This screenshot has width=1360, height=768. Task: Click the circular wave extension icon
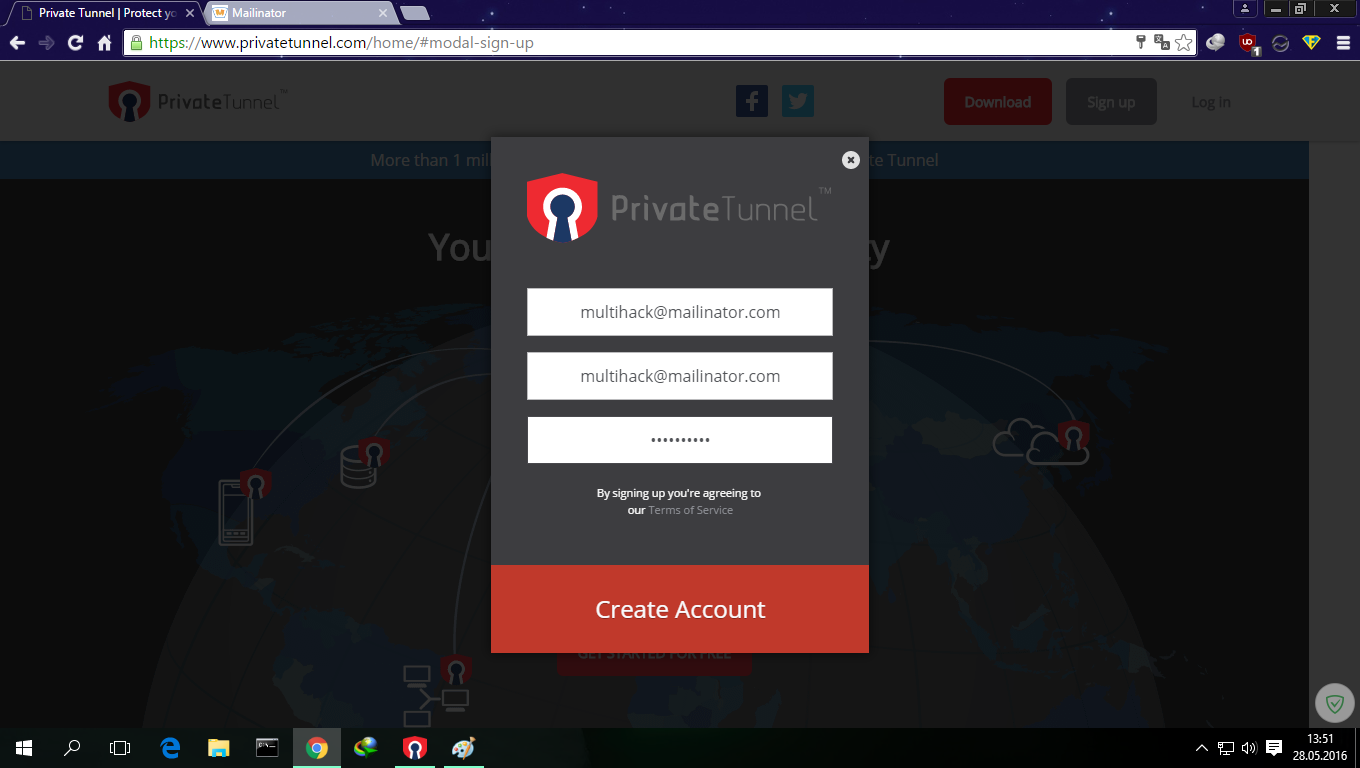point(1280,43)
